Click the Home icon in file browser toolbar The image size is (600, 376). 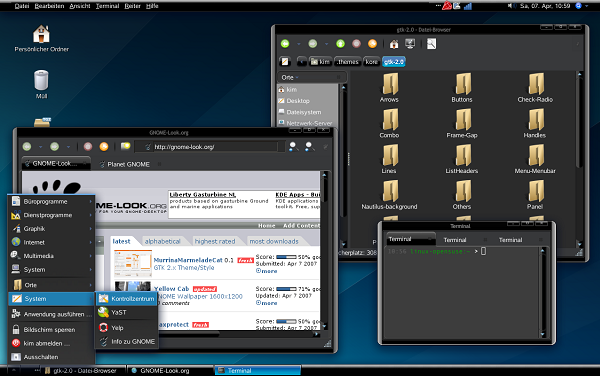(x=394, y=44)
